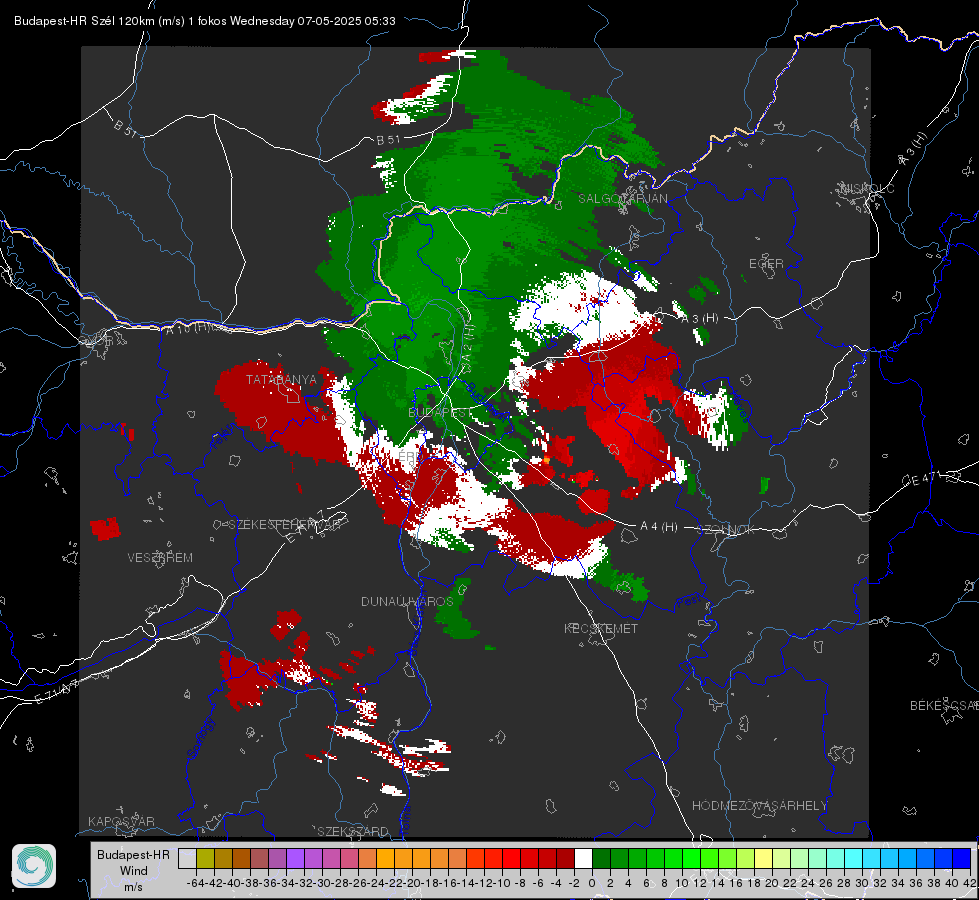Select the EGER city label

766,264
